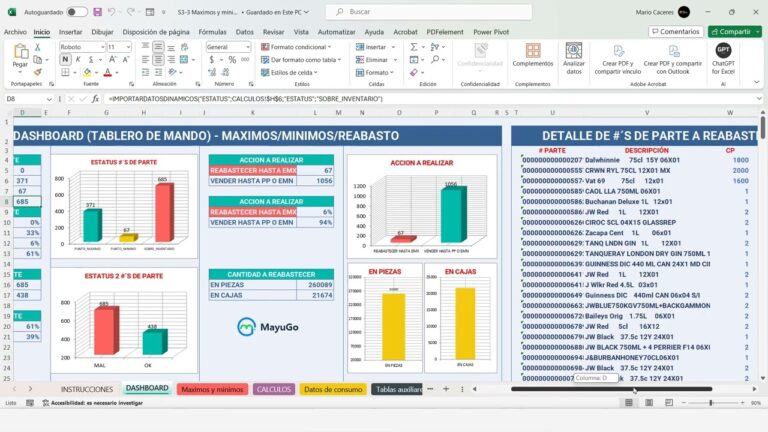Open the cell borders dropdown arrow
Screen dimensions: 768x432
tap(74, 72)
